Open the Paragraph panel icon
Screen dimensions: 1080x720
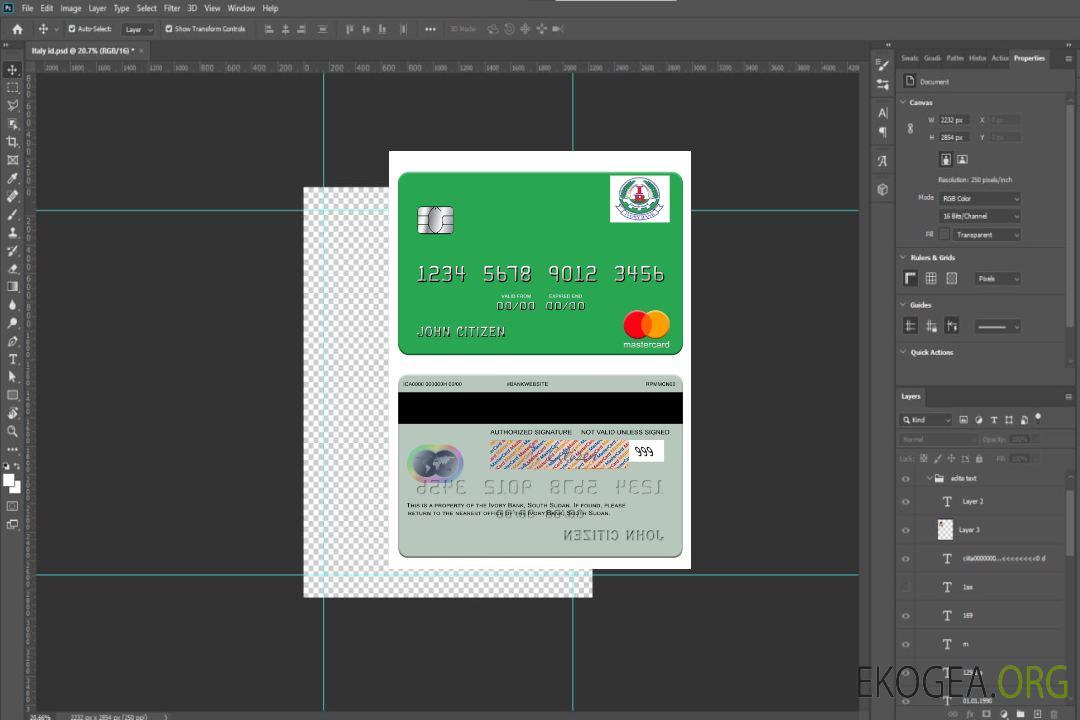[x=882, y=132]
